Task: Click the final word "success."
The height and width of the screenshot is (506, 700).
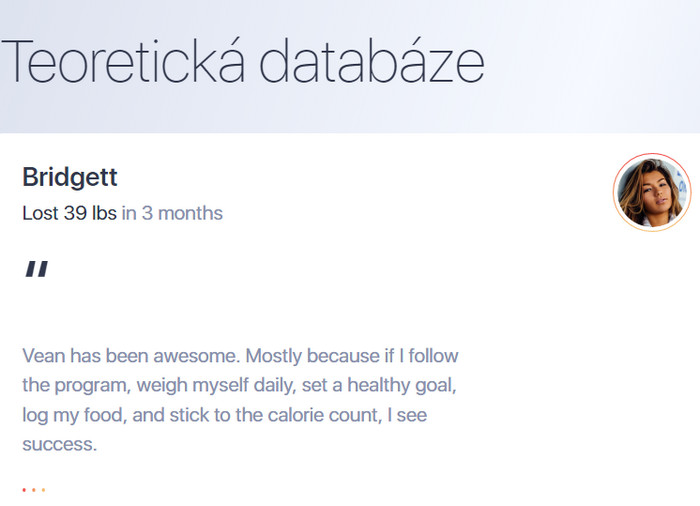Action: [x=59, y=445]
